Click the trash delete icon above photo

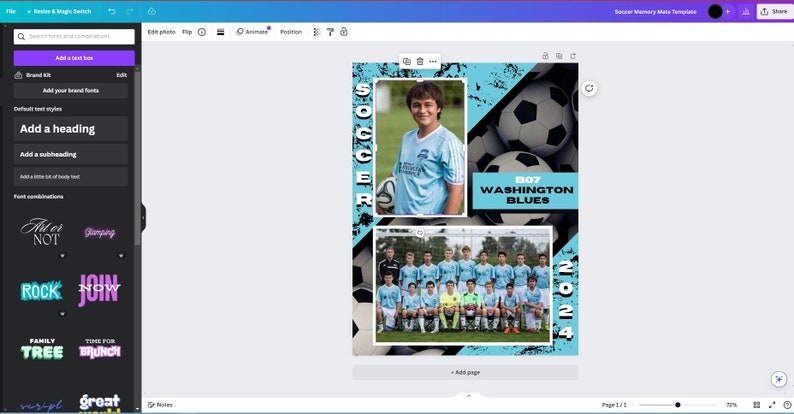click(x=420, y=61)
